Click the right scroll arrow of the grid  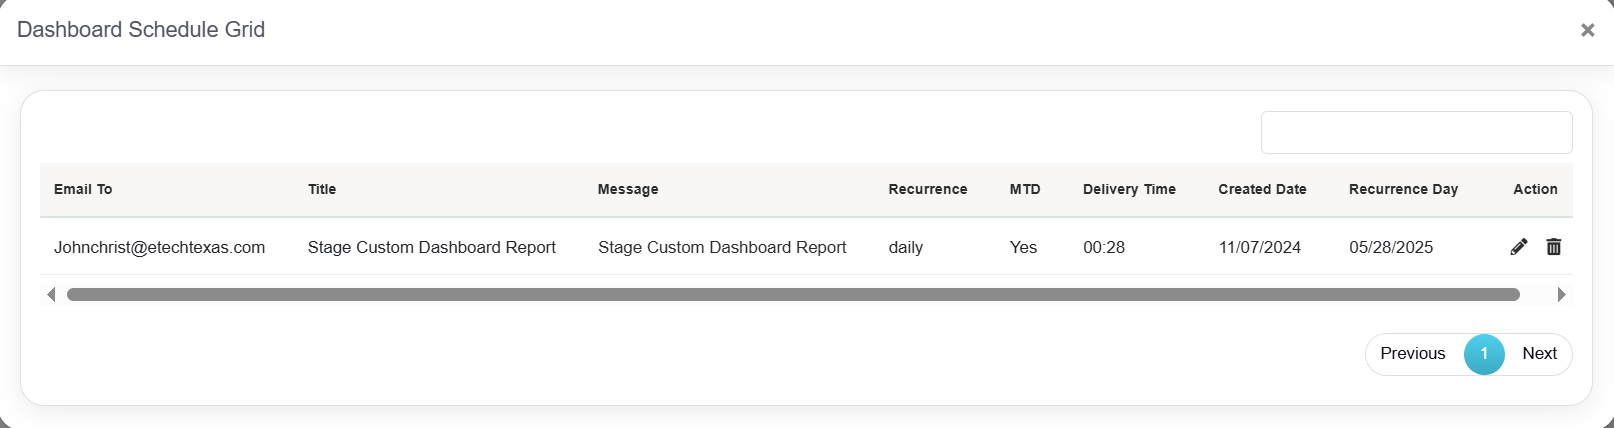pos(1561,295)
